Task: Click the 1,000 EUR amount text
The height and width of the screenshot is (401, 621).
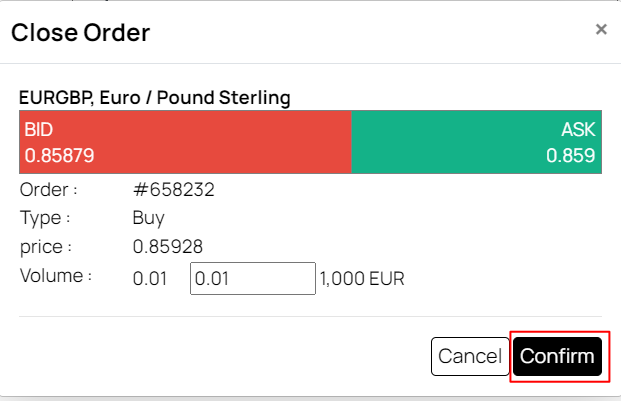Action: 362,279
